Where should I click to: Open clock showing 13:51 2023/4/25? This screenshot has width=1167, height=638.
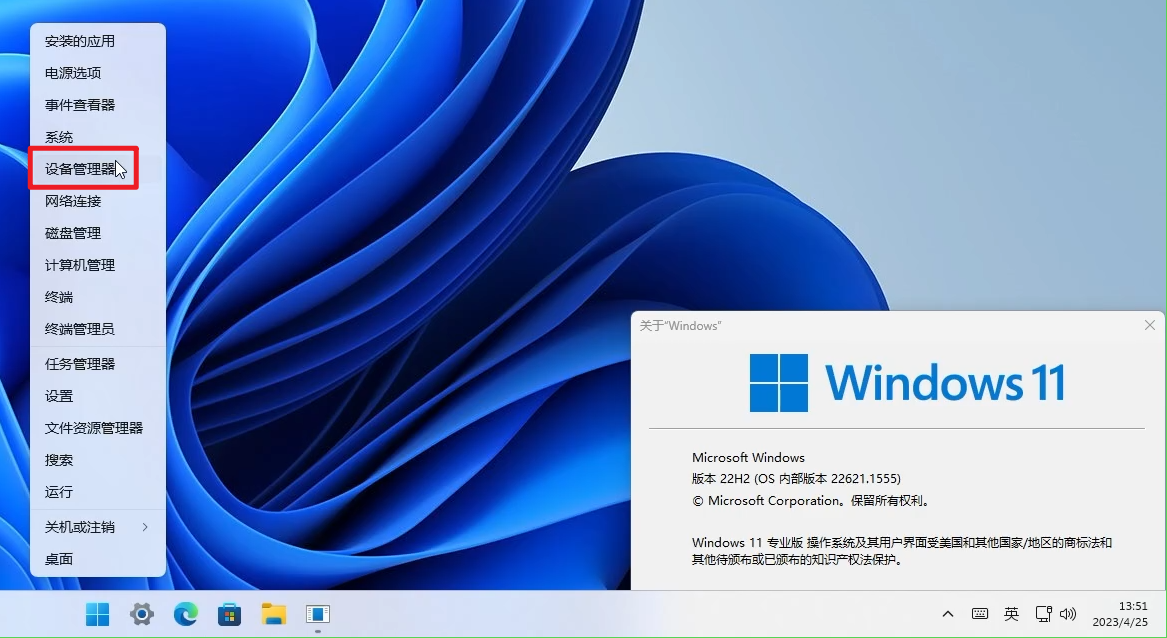[x=1120, y=614]
